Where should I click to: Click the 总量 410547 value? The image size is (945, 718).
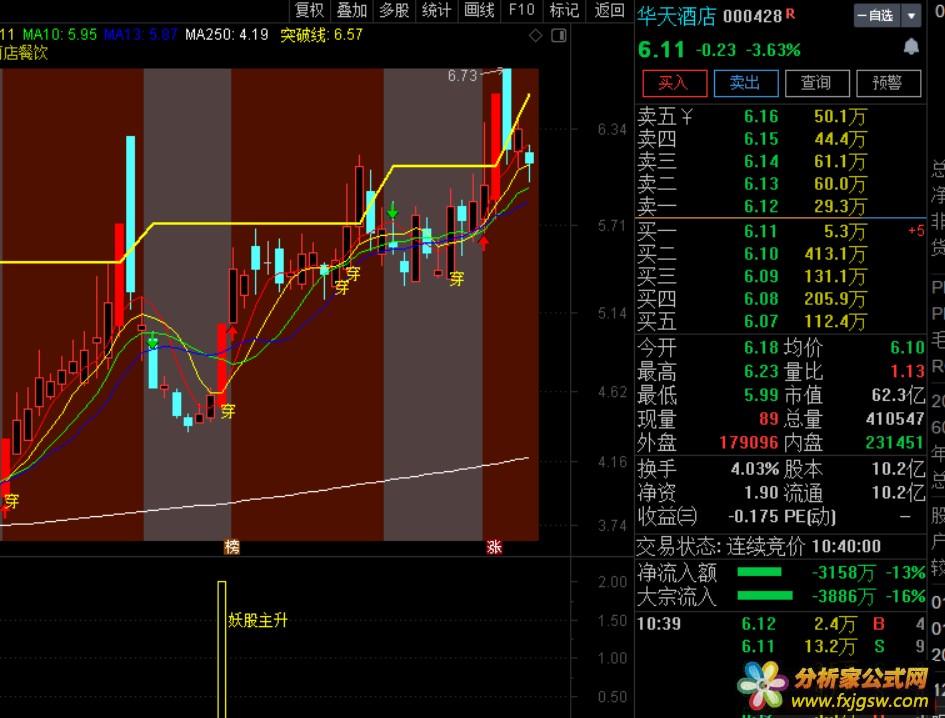point(896,418)
